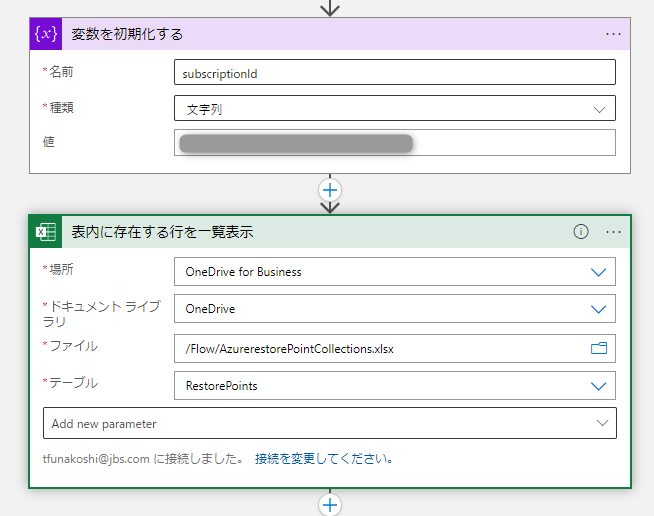
Task: Click the 接続を変更してください link
Action: (x=324, y=459)
